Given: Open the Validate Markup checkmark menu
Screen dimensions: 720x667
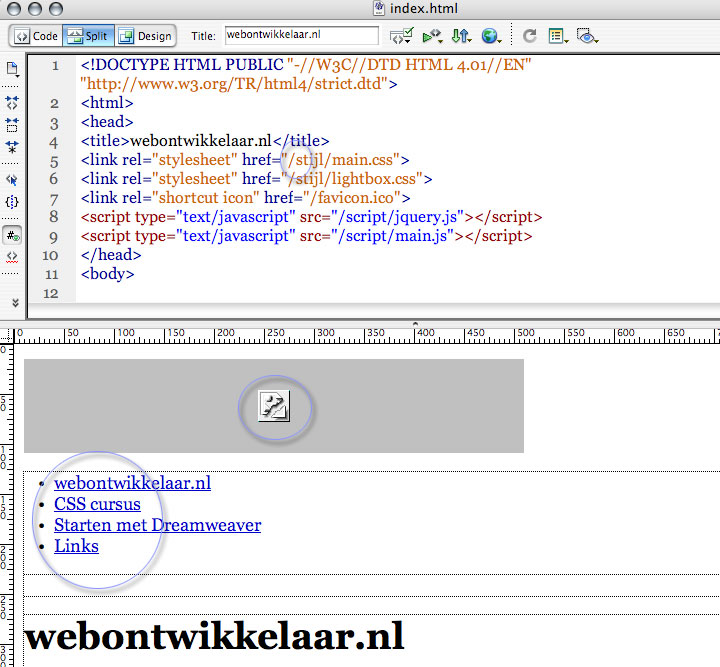Looking at the screenshot, I should point(402,36).
